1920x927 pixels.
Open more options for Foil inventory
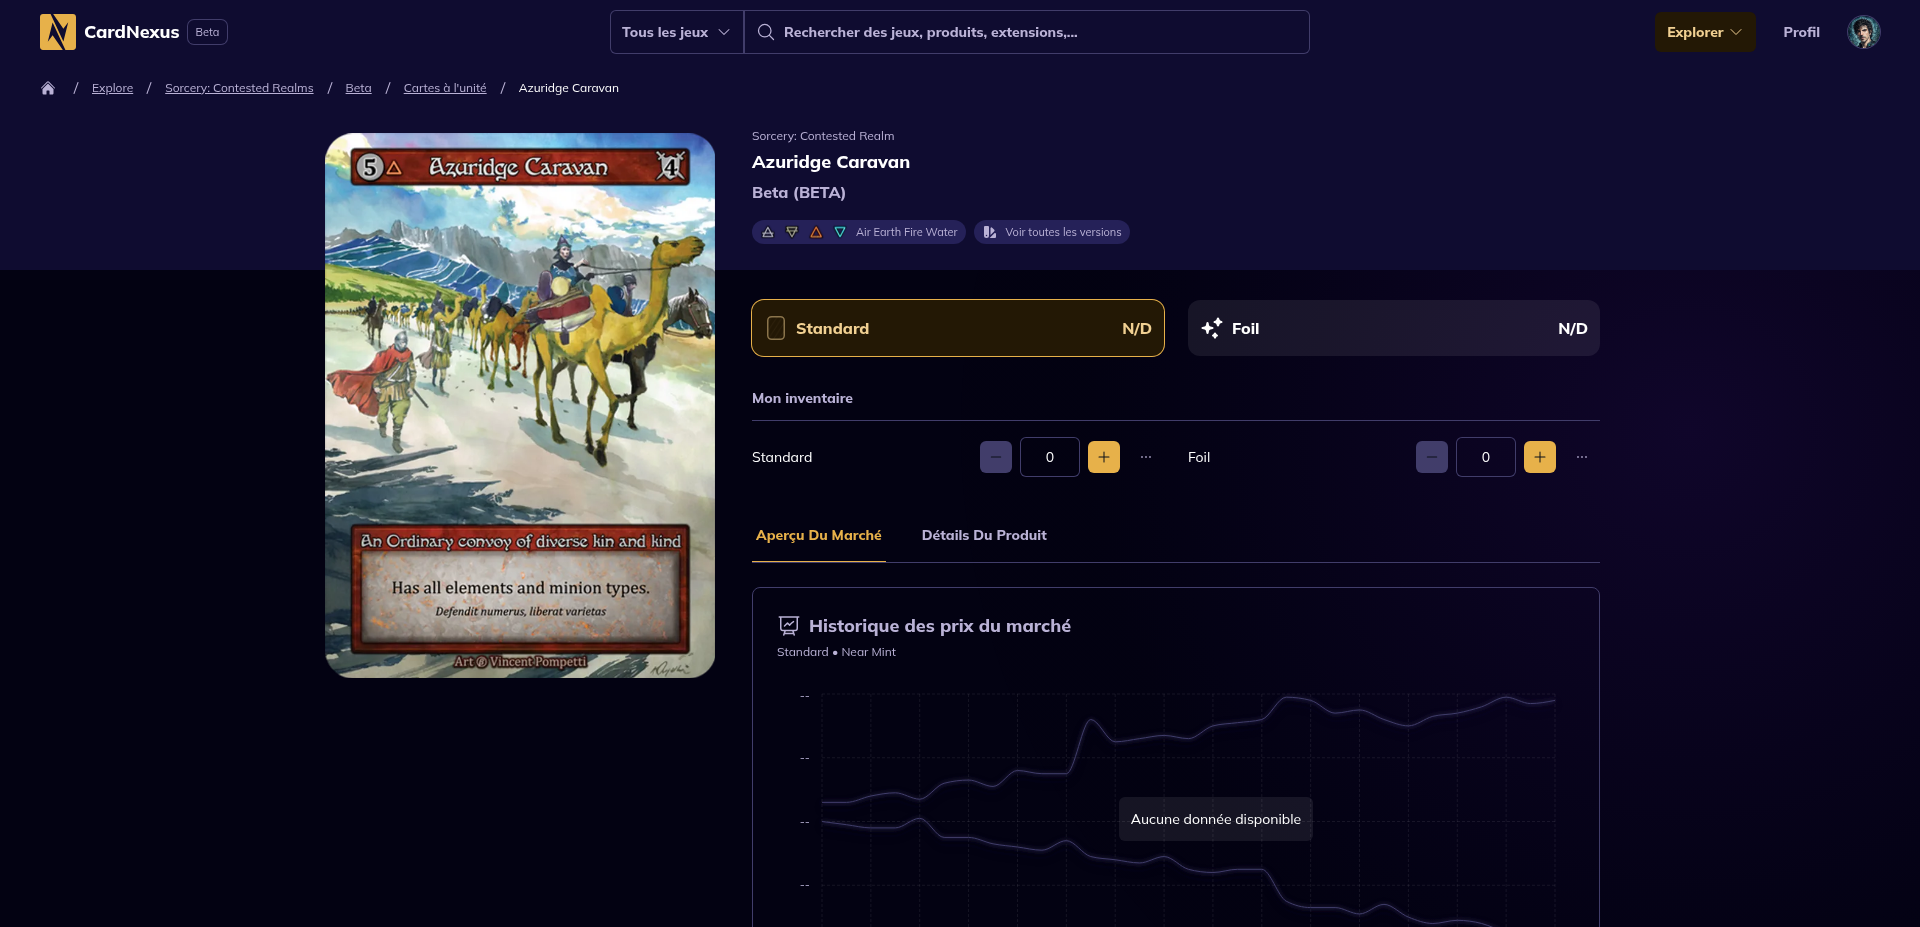(1582, 457)
